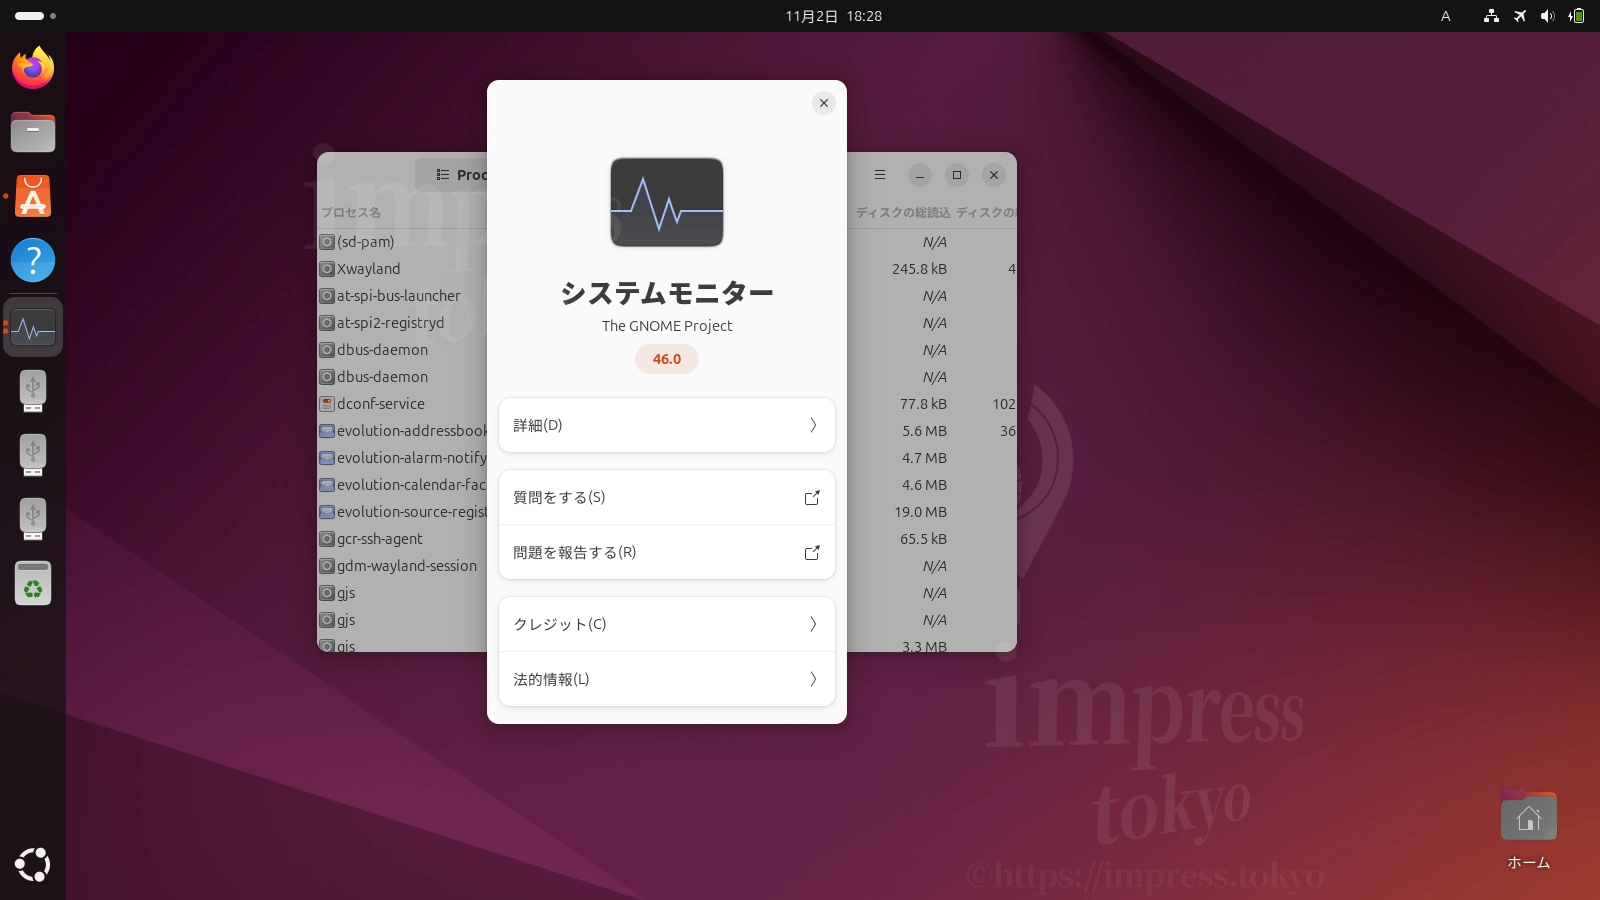Viewport: 1600px width, 900px height.
Task: Open the Help dock icon
Action: click(x=33, y=260)
